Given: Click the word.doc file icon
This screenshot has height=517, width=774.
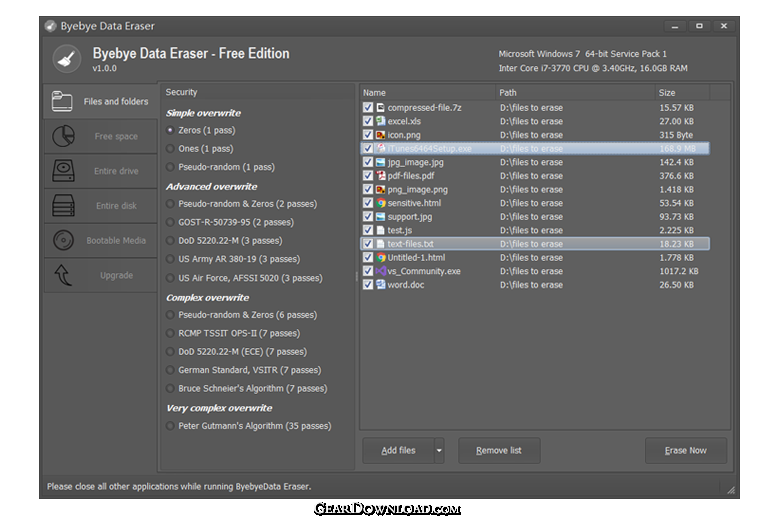Looking at the screenshot, I should point(381,284).
